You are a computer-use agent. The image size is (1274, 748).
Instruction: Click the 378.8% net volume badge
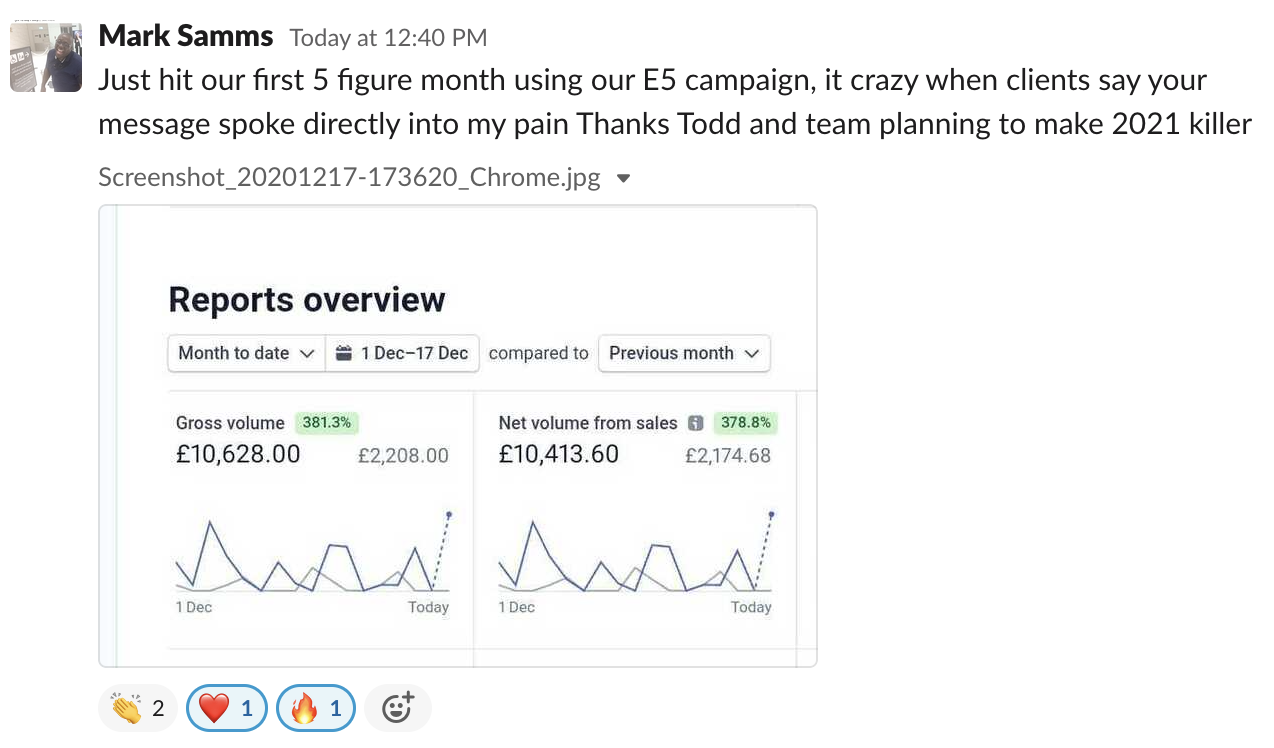click(x=745, y=423)
